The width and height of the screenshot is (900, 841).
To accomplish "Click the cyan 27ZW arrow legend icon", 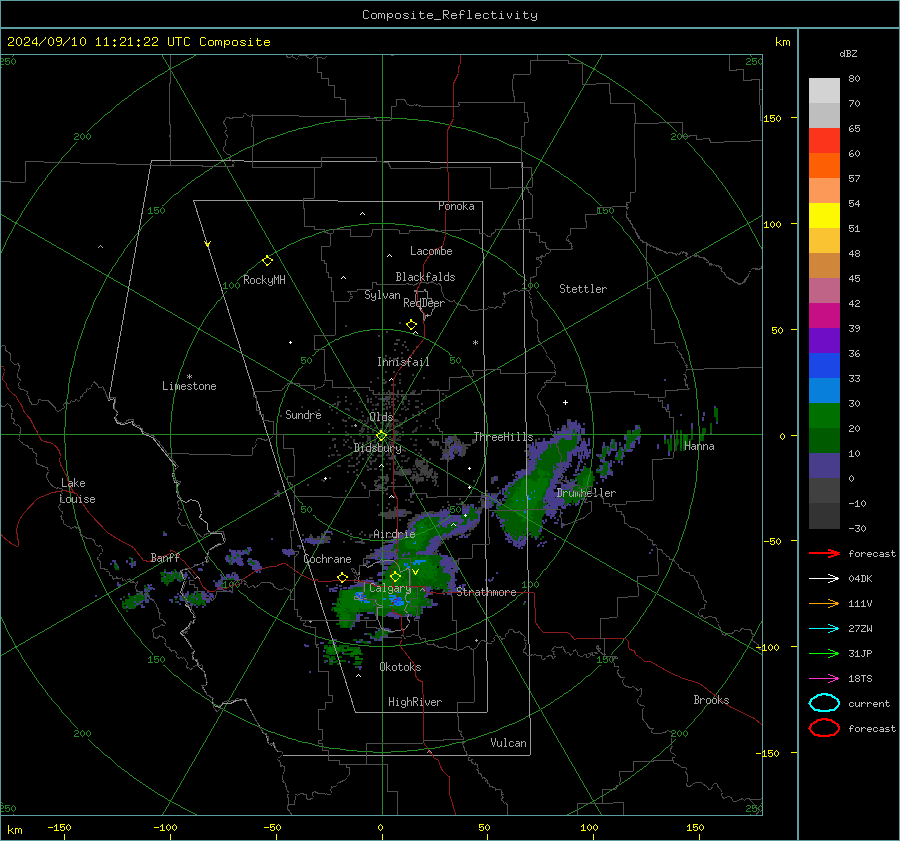I will coord(824,629).
